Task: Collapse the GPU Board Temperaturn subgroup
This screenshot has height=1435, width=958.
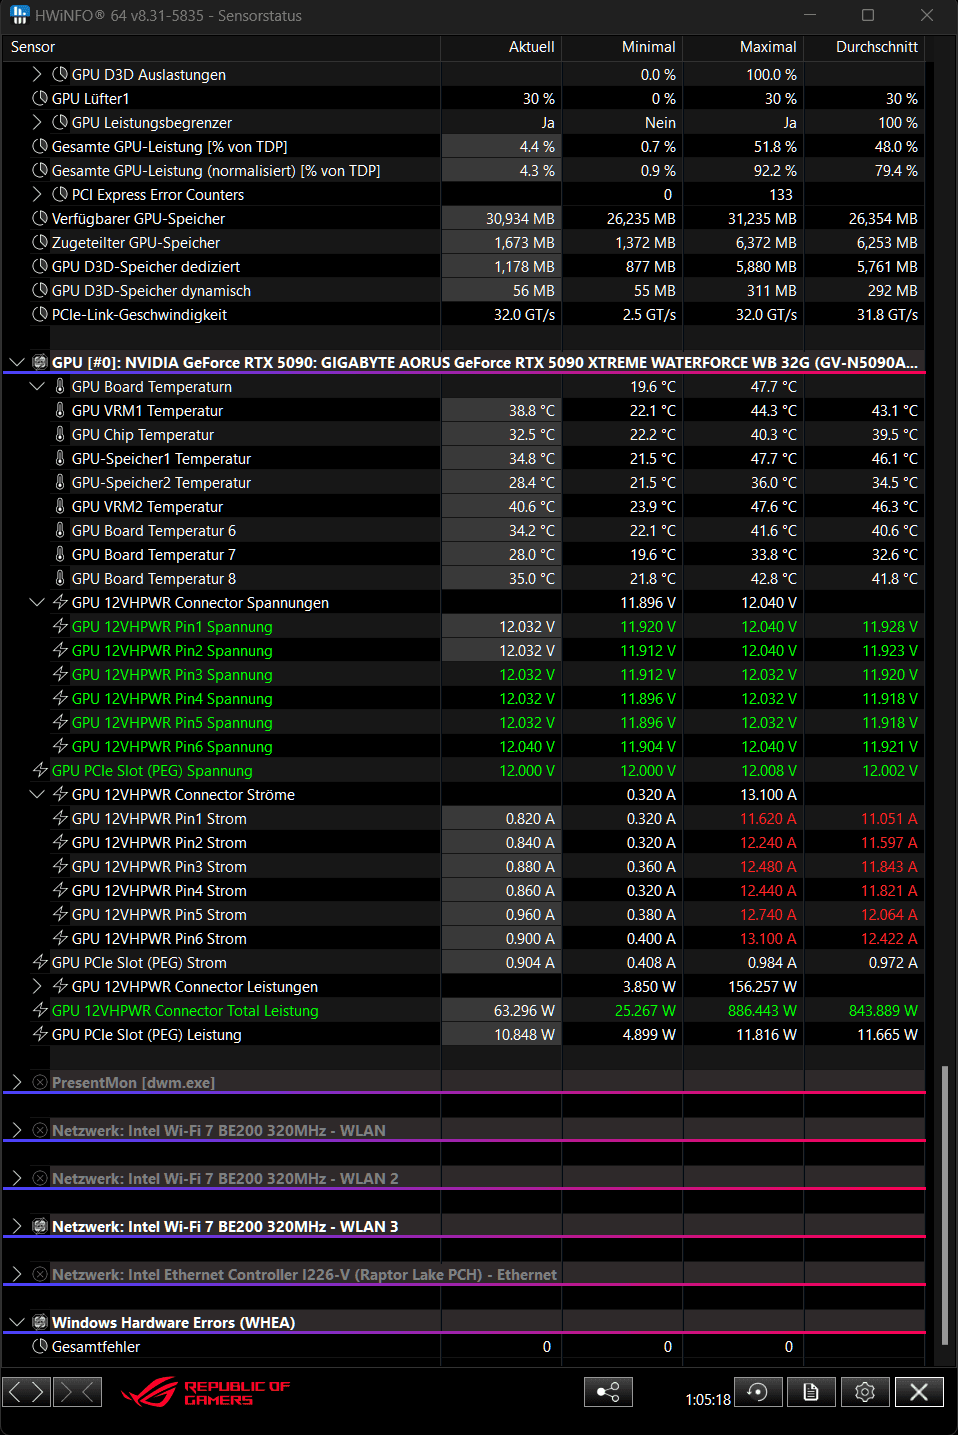Action: (x=37, y=387)
